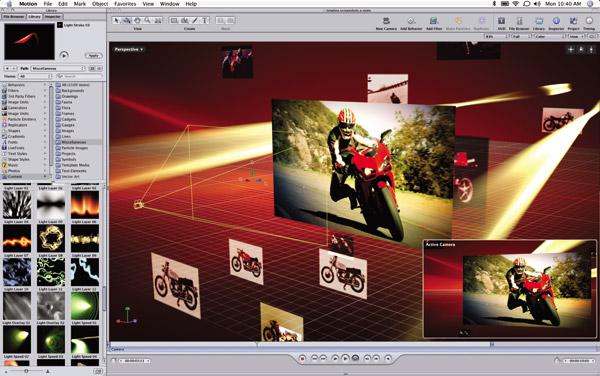This screenshot has width=600, height=376.
Task: Open the Object menu
Action: [100, 4]
